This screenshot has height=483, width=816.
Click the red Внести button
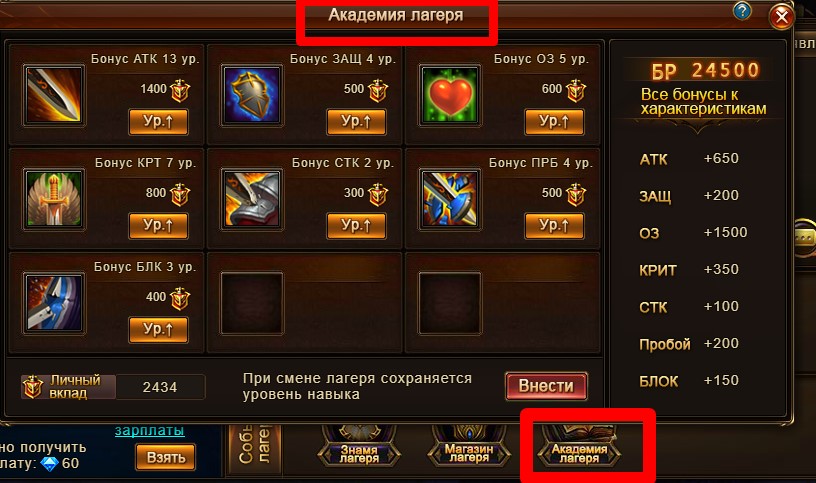click(x=546, y=386)
